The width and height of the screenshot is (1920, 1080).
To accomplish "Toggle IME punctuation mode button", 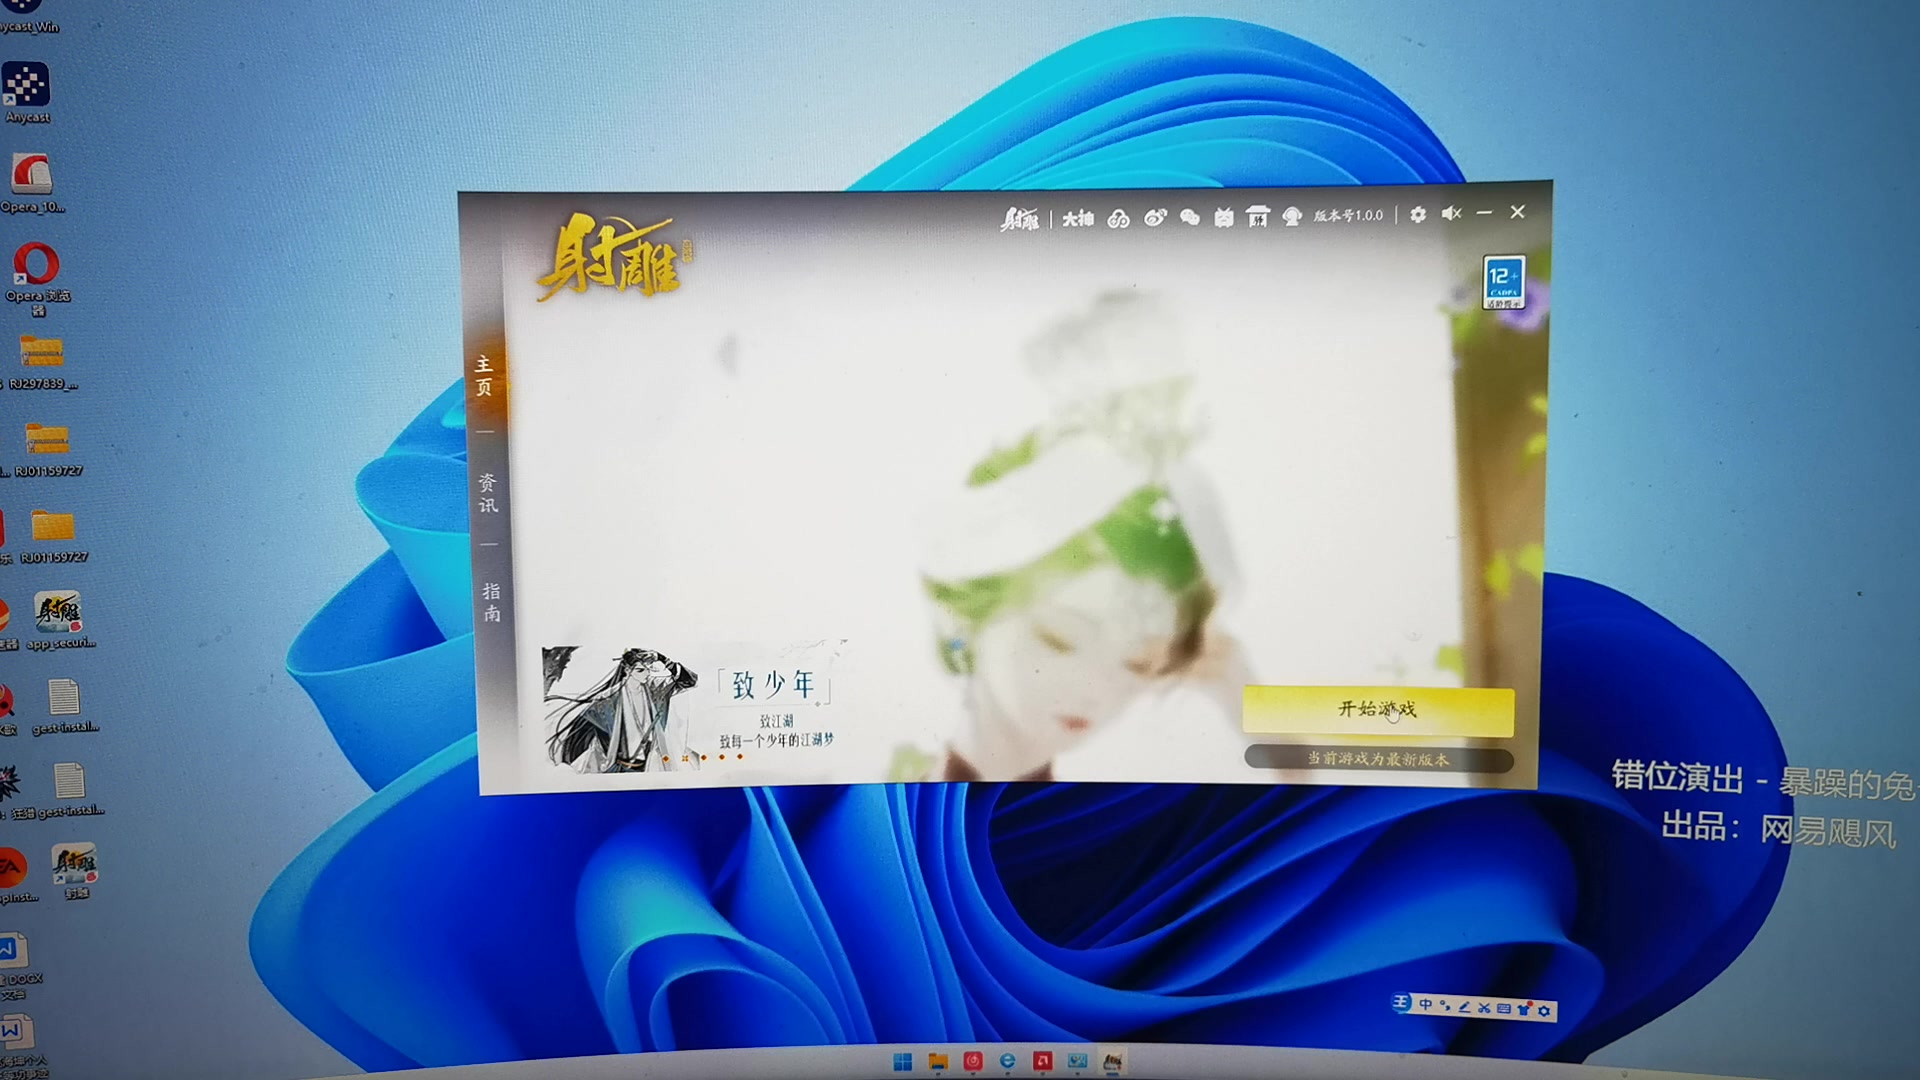I will point(1445,1006).
